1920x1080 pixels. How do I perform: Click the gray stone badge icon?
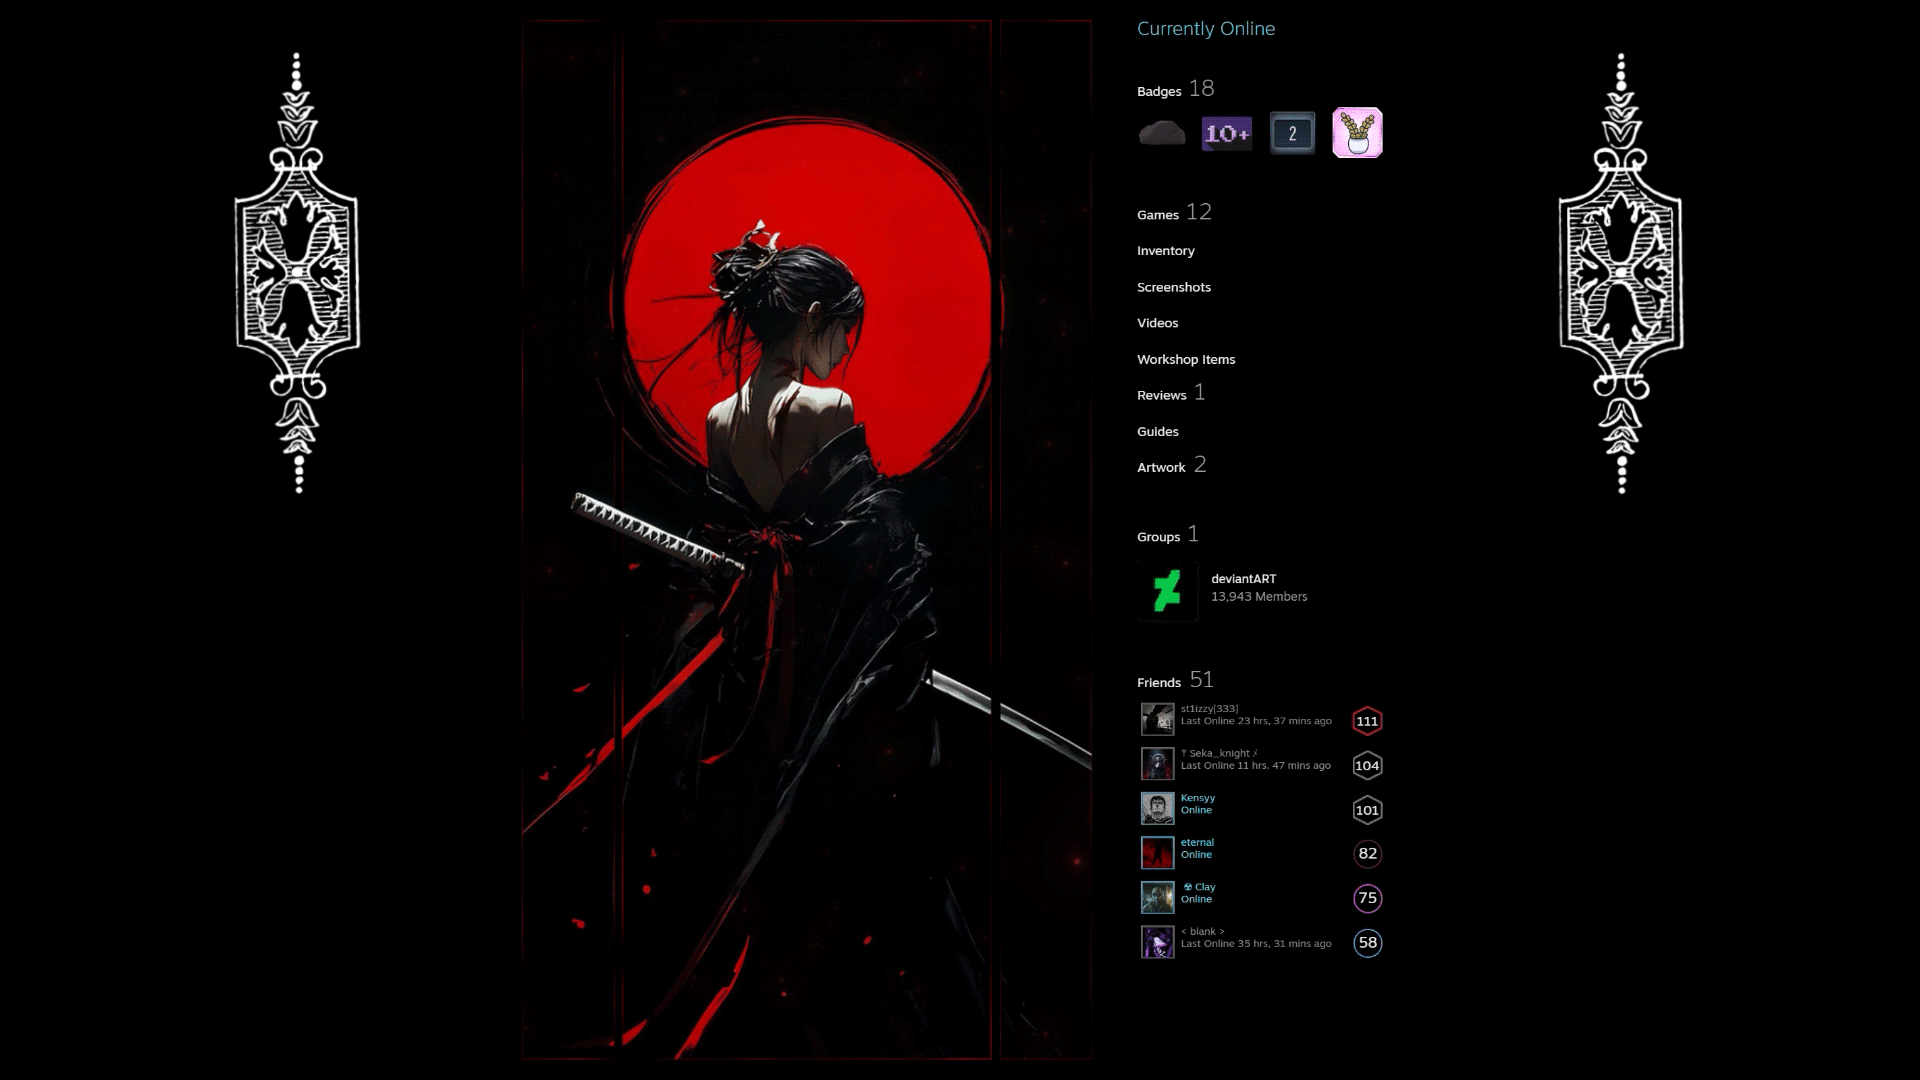[1162, 133]
